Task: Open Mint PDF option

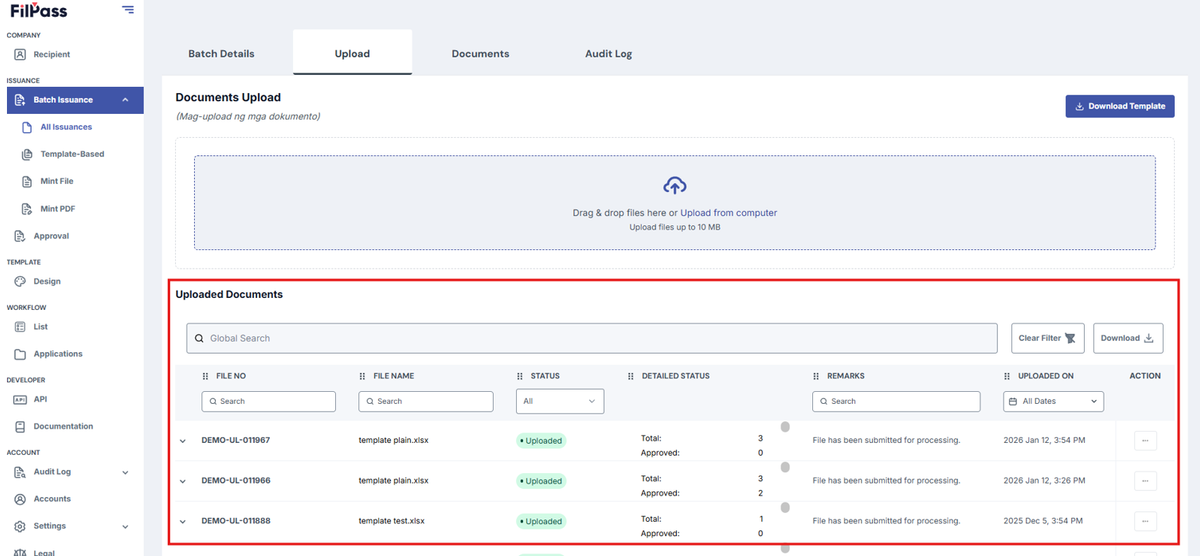Action: tap(57, 209)
